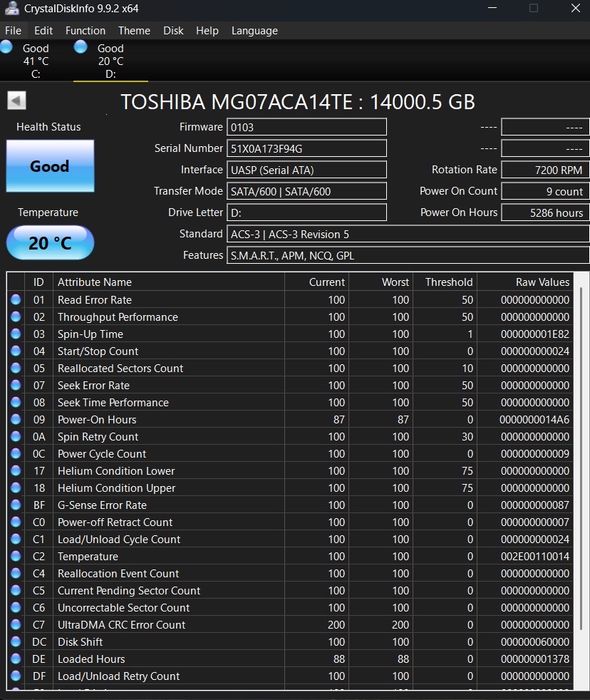Click the Serial Number field
The height and width of the screenshot is (700, 590).
point(307,149)
